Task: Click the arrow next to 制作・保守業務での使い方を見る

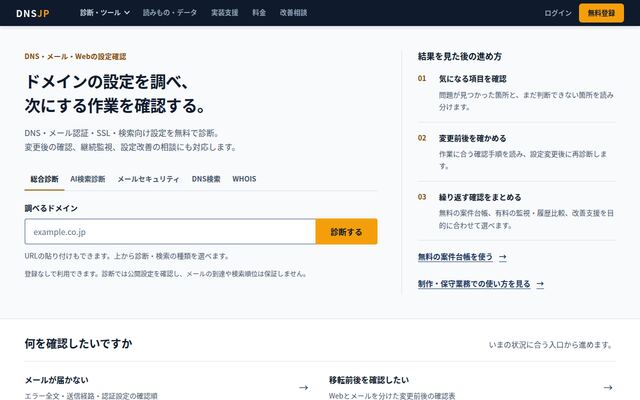Action: pos(540,284)
